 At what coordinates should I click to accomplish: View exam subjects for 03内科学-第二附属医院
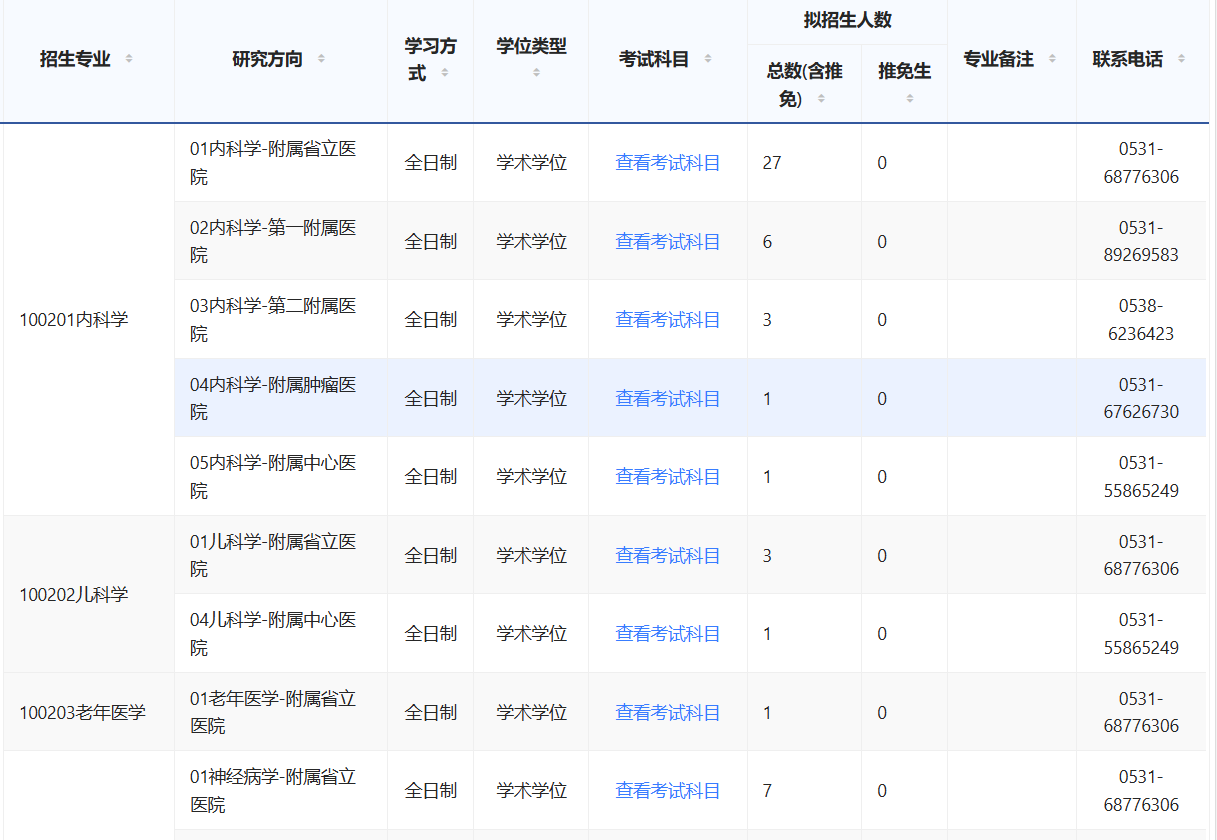click(x=667, y=320)
